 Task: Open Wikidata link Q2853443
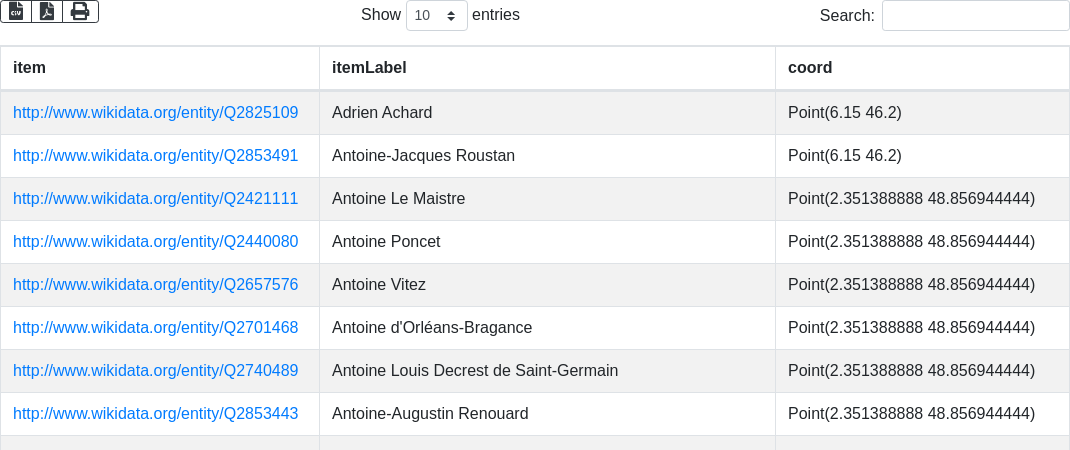click(x=155, y=414)
